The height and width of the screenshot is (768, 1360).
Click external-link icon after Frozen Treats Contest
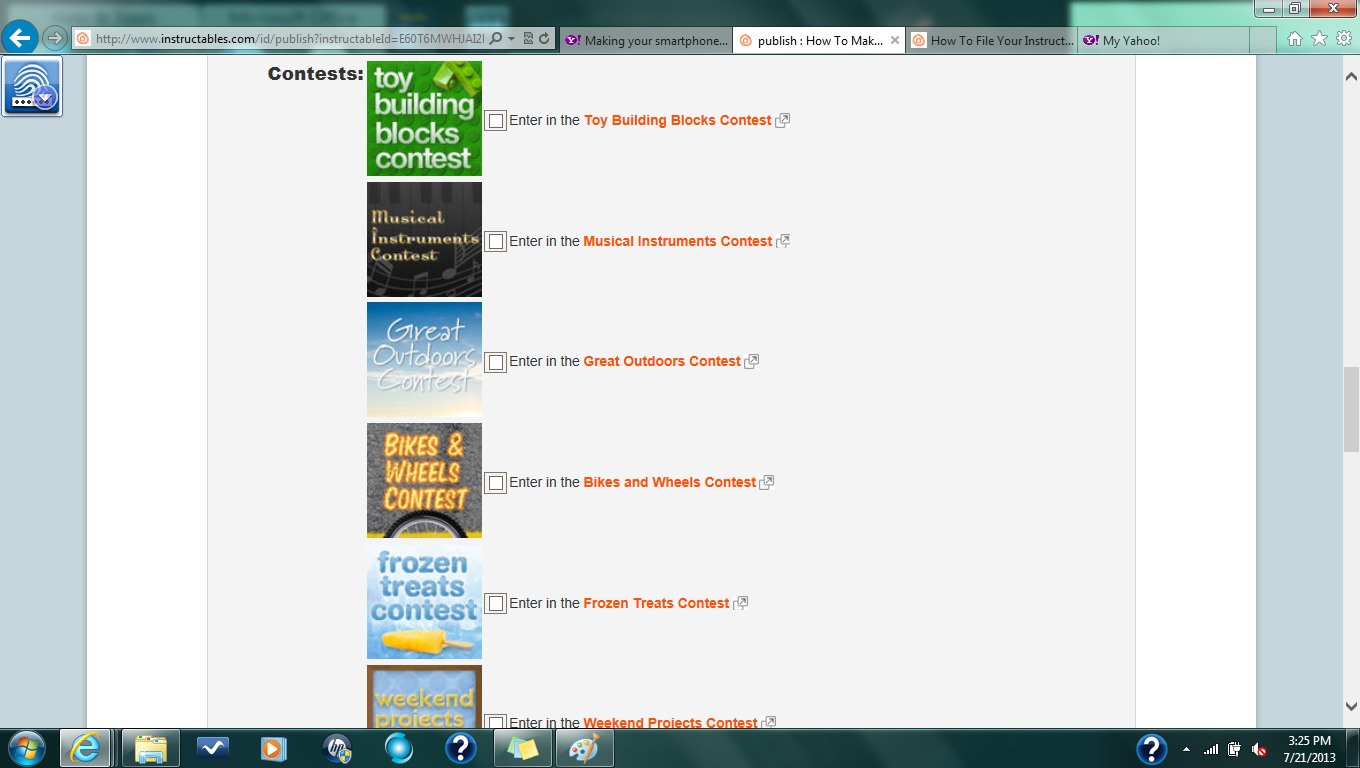tap(741, 603)
